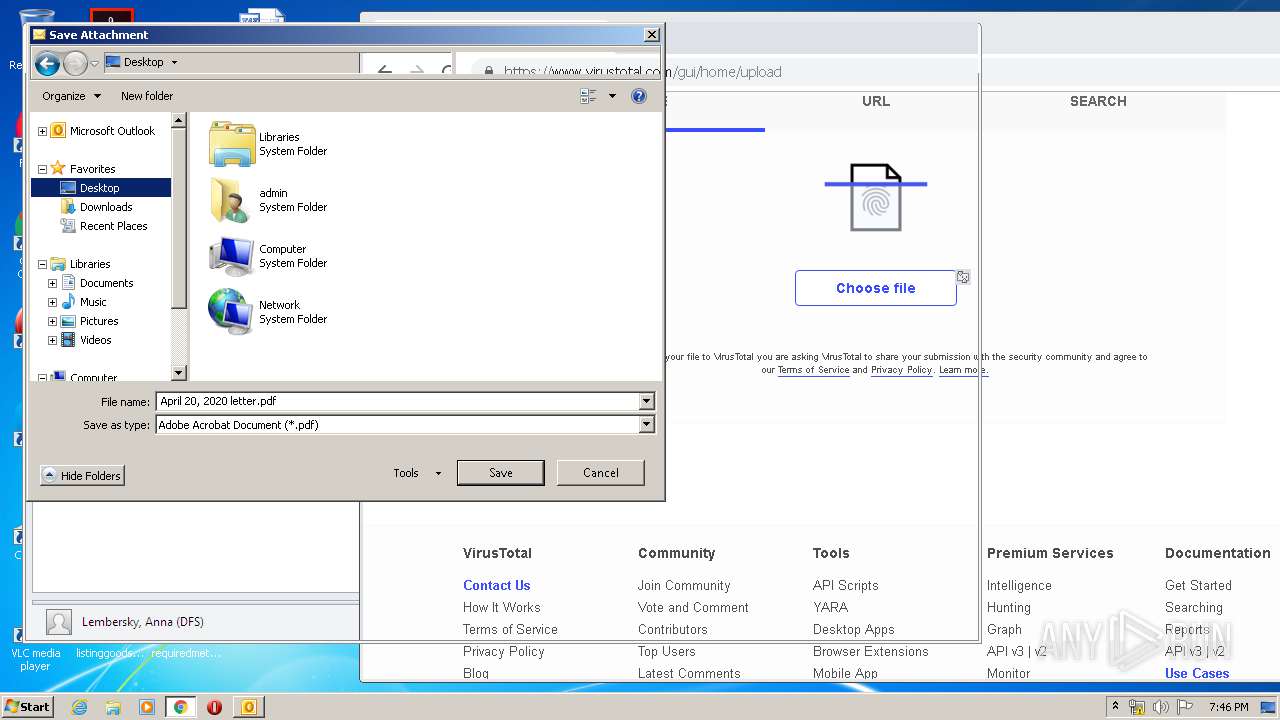Open media player taskbar icon

[x=147, y=707]
